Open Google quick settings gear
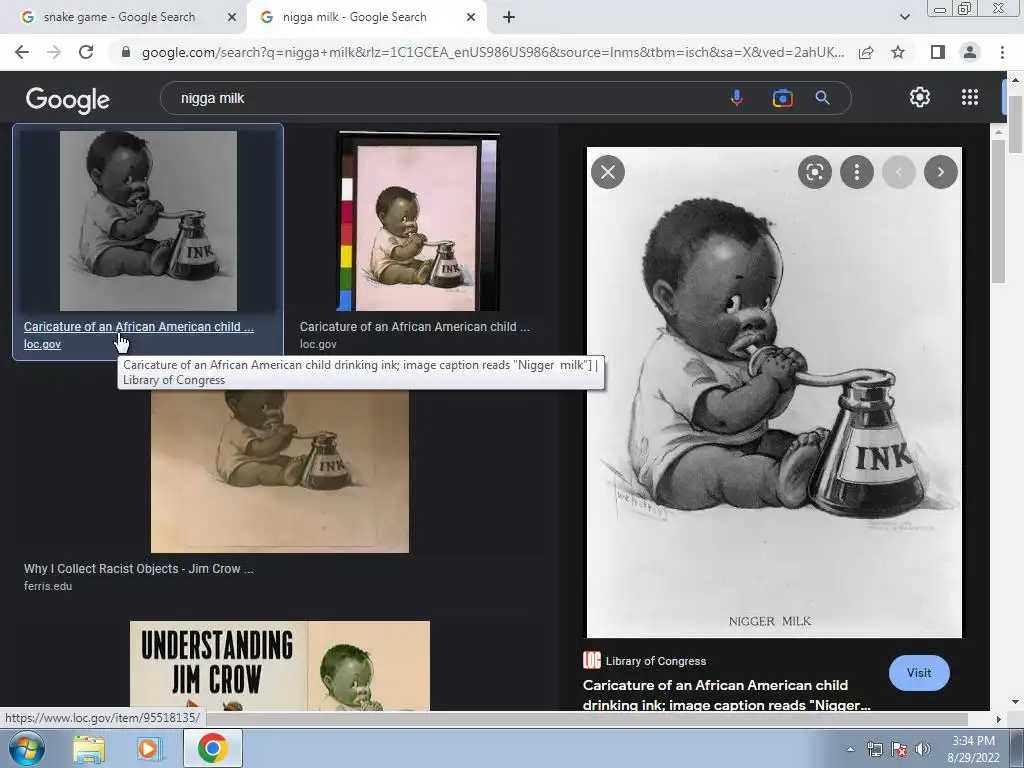 [x=920, y=97]
